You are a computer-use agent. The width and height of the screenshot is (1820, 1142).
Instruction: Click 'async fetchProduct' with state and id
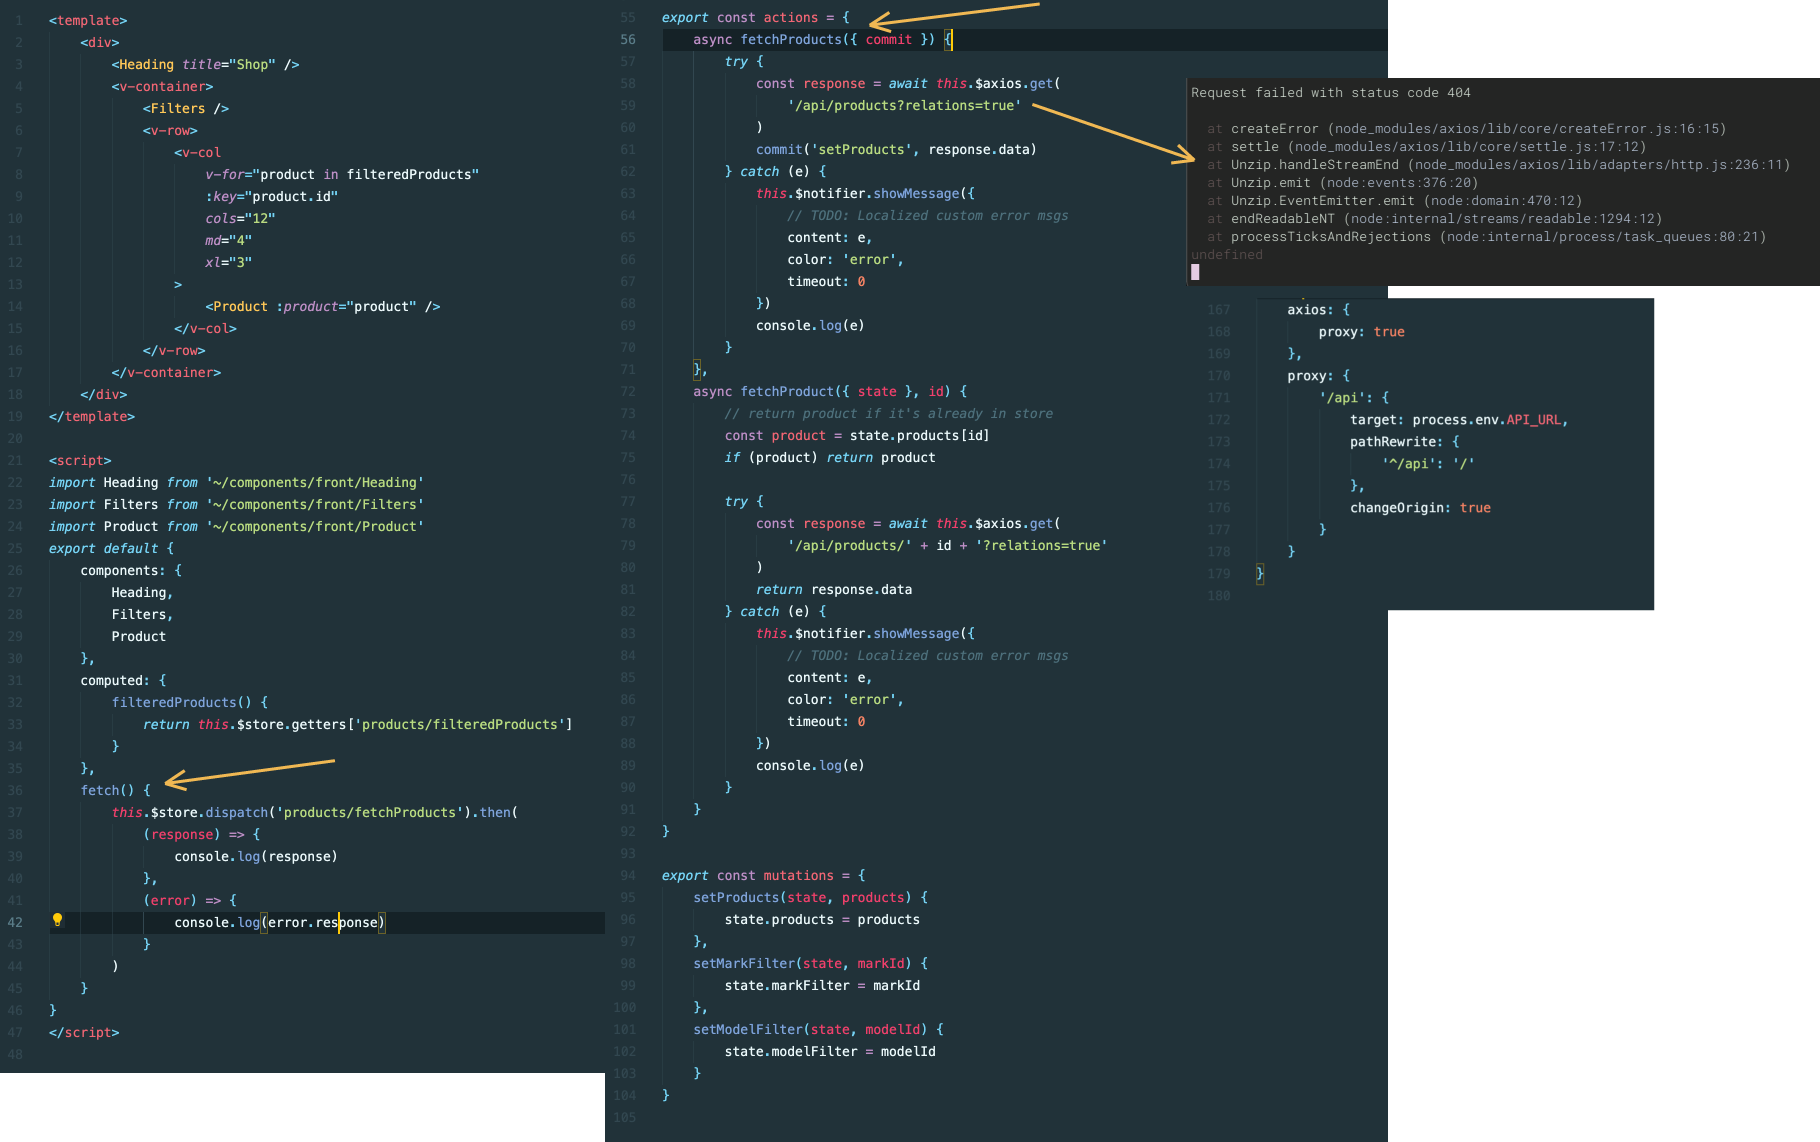tap(830, 392)
